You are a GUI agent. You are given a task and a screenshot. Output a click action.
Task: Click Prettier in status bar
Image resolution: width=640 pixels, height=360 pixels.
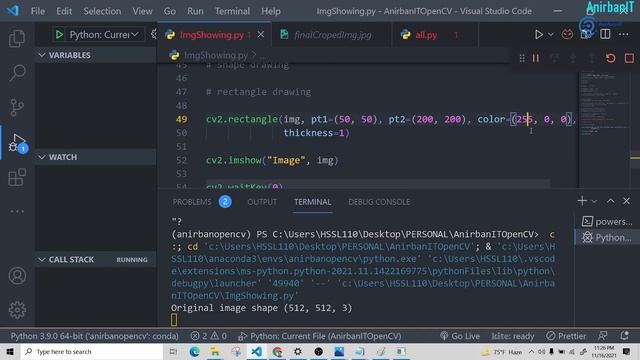tap(566, 336)
